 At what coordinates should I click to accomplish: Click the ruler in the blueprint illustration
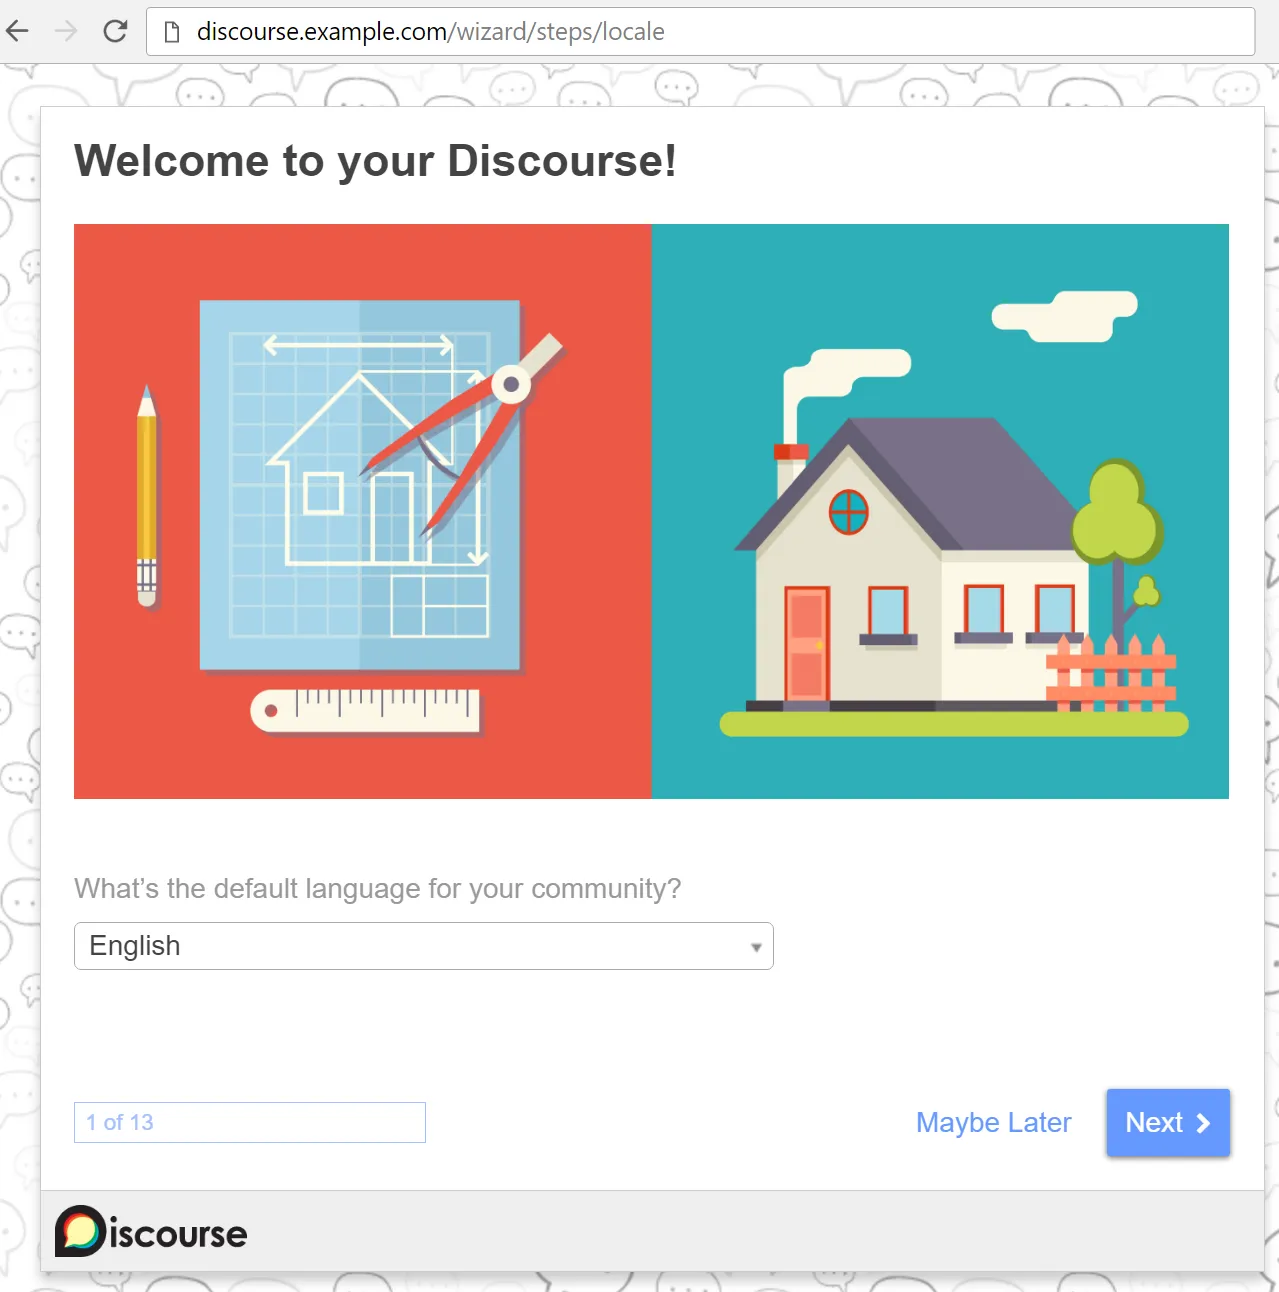365,711
